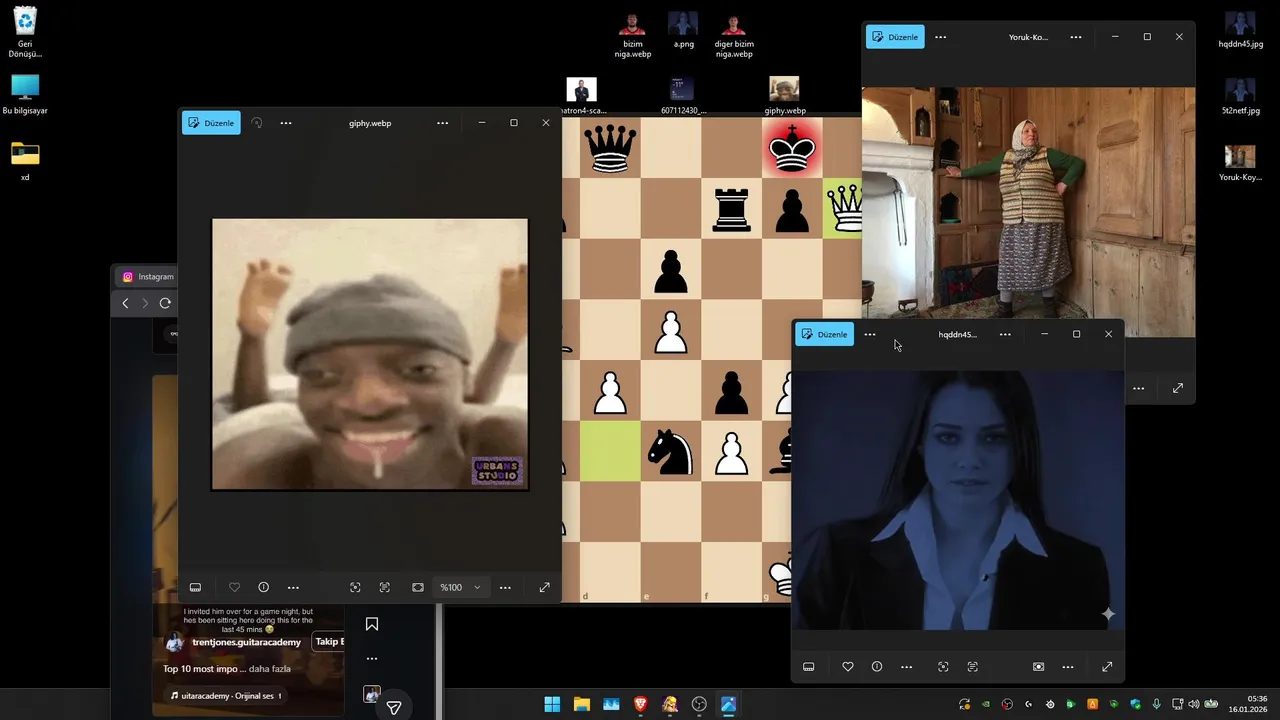This screenshot has height=720, width=1280.
Task: Reload the Instagram page
Action: coord(165,303)
